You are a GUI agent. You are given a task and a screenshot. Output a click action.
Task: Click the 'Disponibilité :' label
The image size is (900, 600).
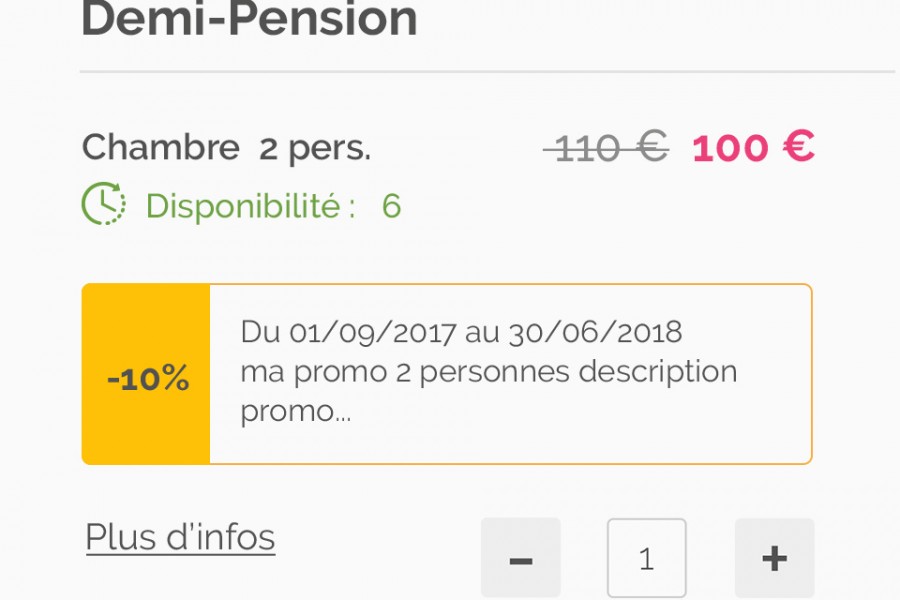251,206
